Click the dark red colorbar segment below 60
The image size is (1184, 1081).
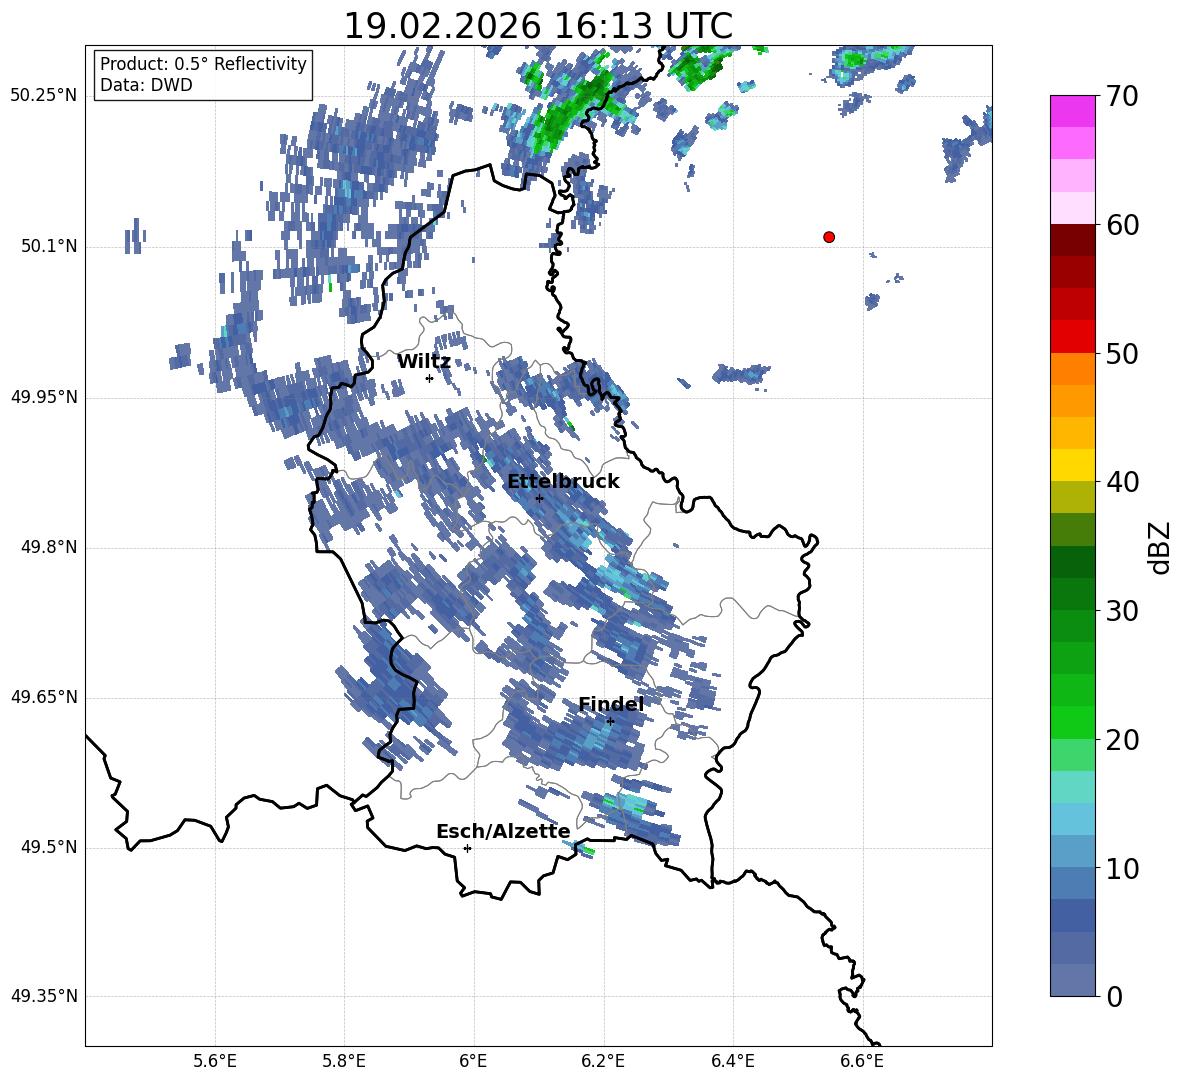(1073, 240)
